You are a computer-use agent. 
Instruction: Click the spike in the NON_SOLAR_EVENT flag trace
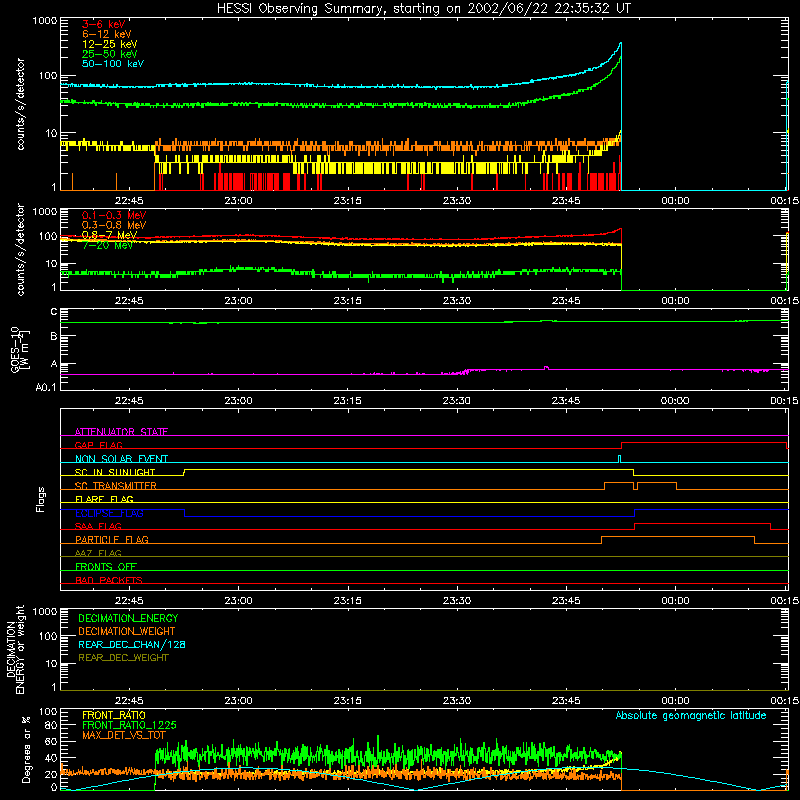pos(619,459)
